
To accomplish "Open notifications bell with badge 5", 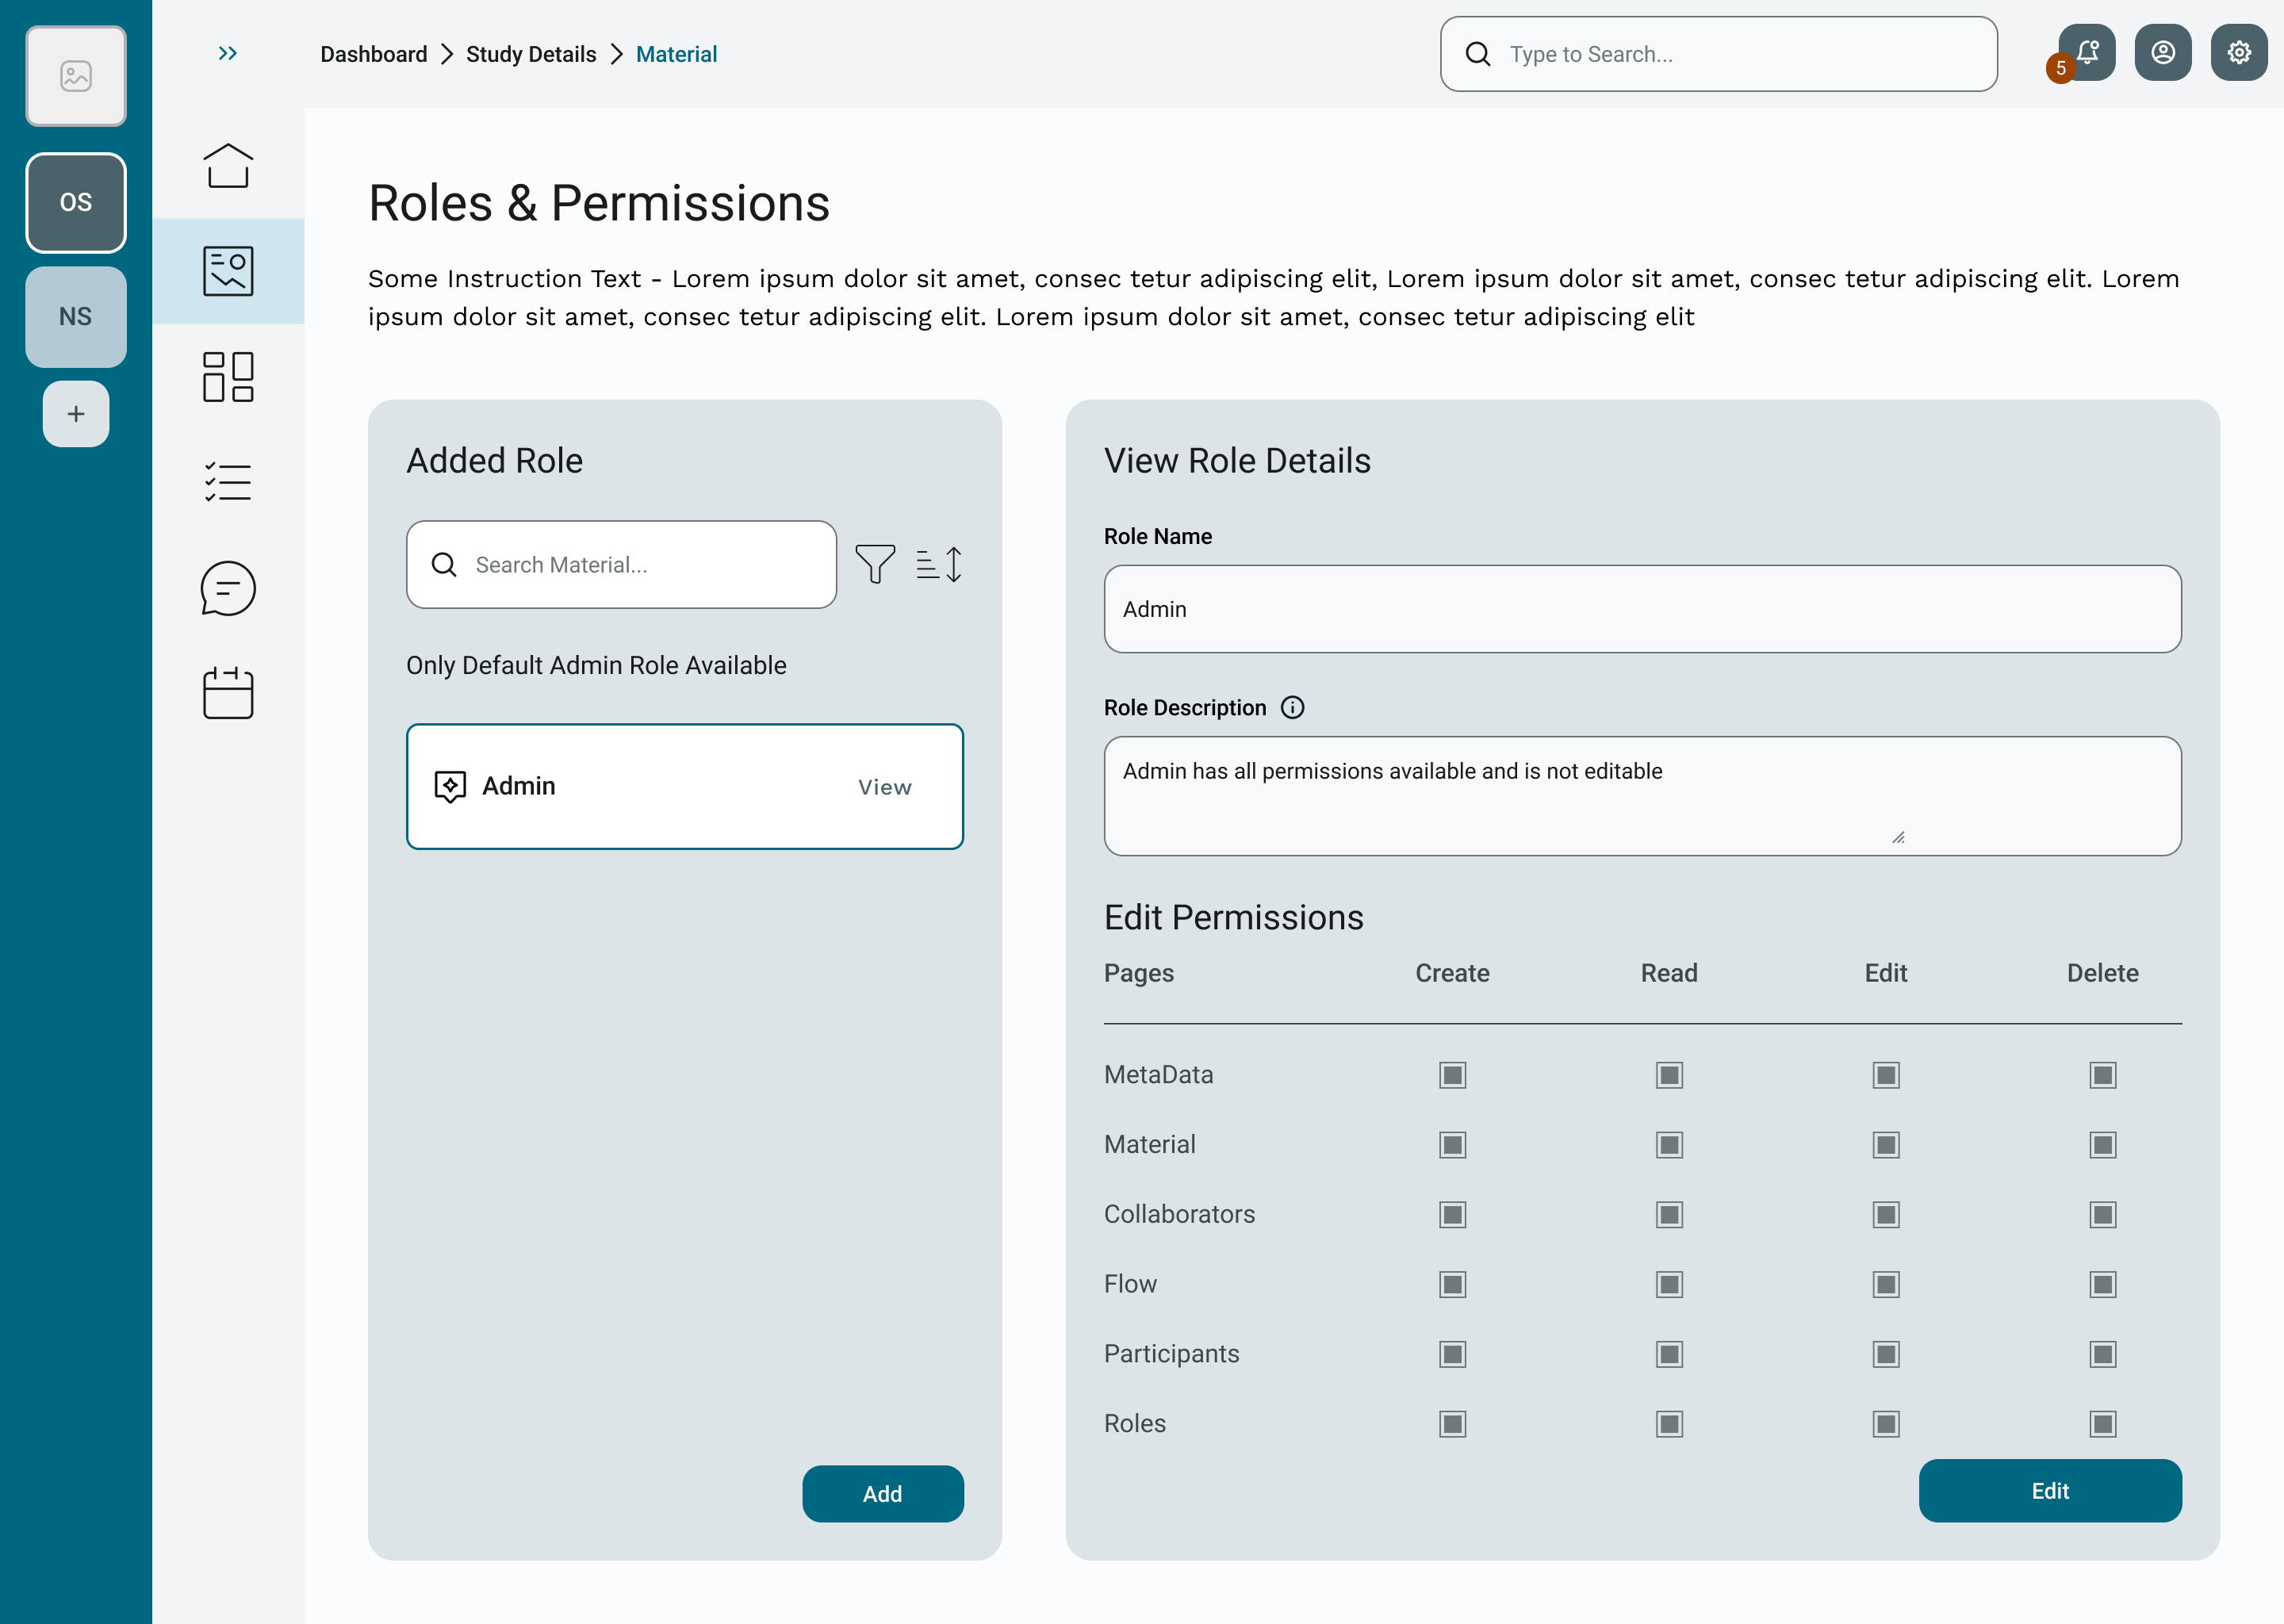I will coord(2086,53).
